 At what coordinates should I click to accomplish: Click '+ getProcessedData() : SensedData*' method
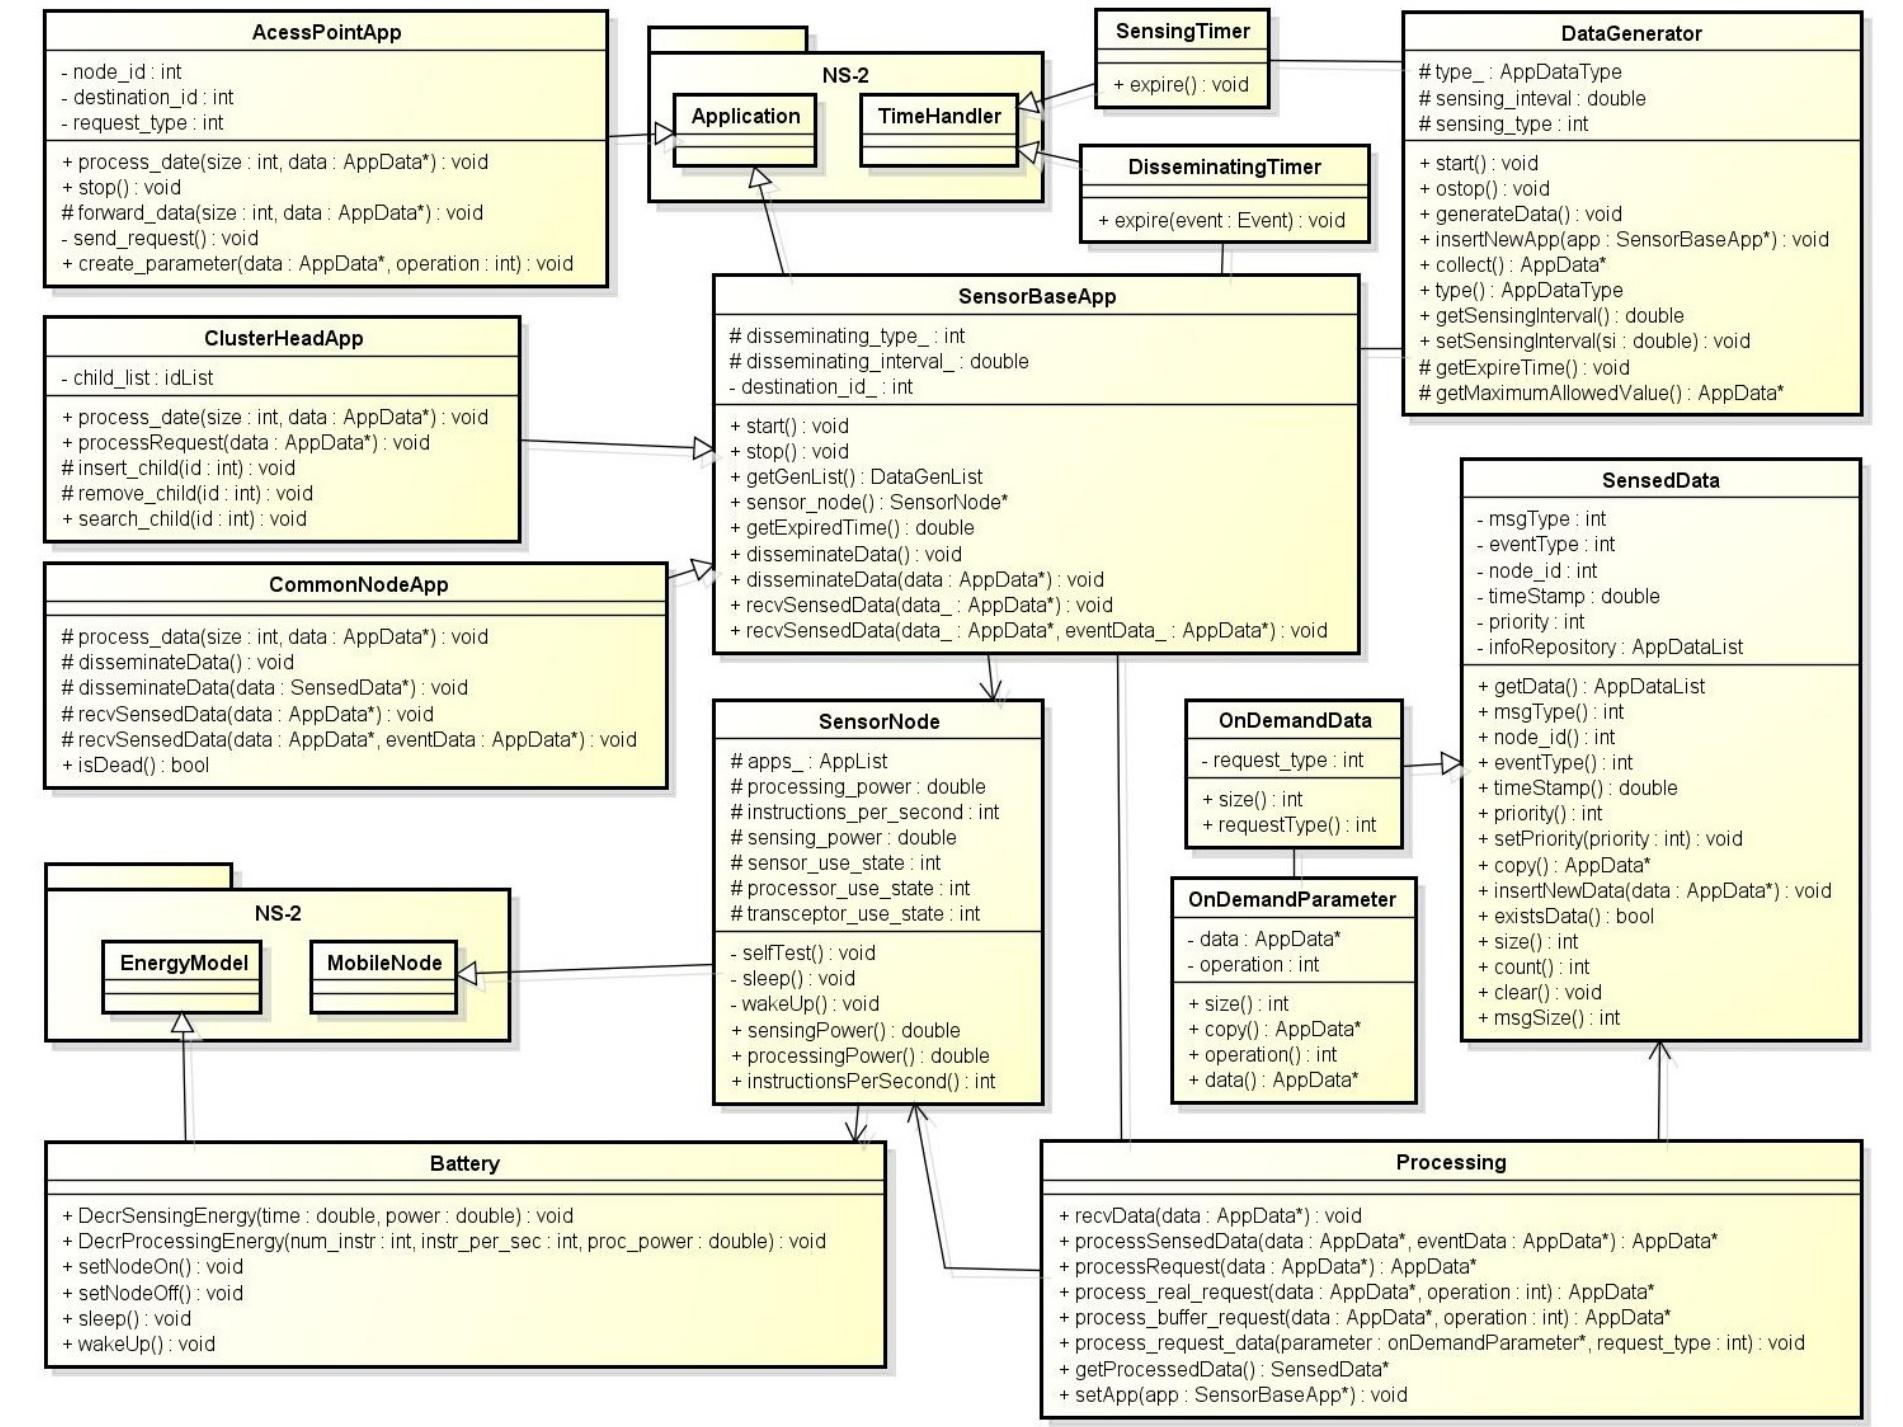coord(1223,1369)
